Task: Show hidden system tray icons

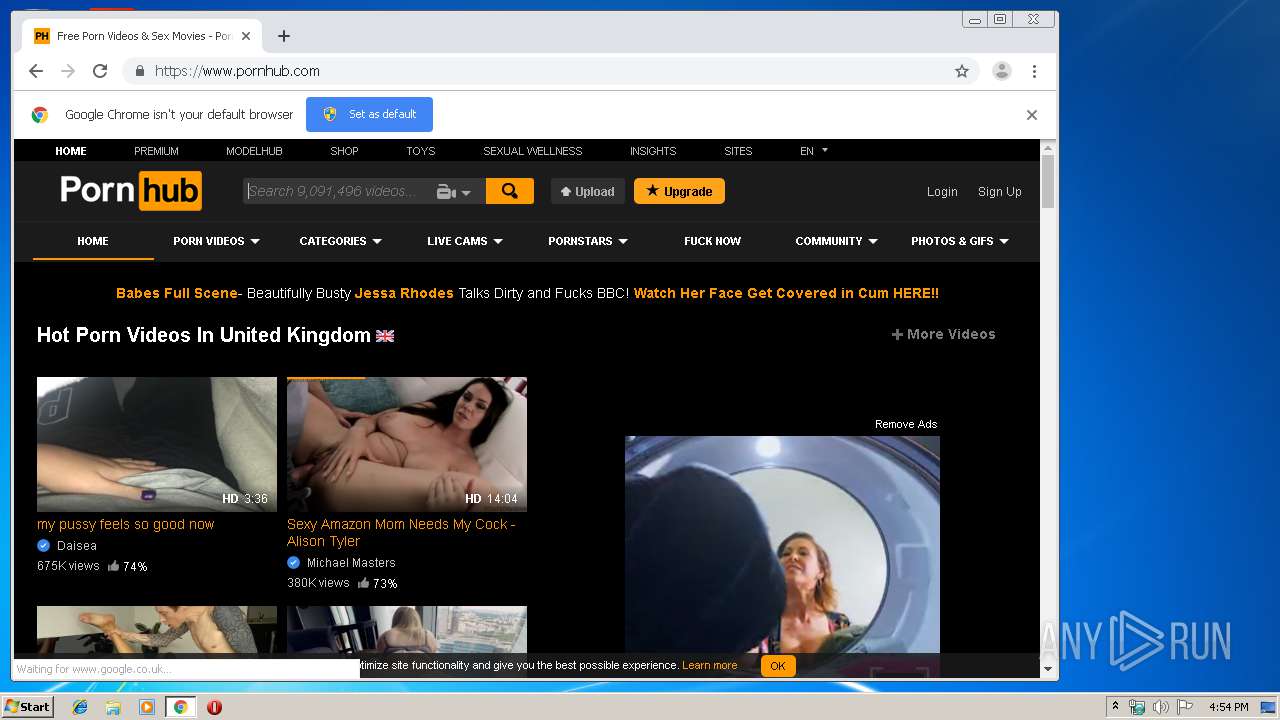Action: tap(1115, 707)
